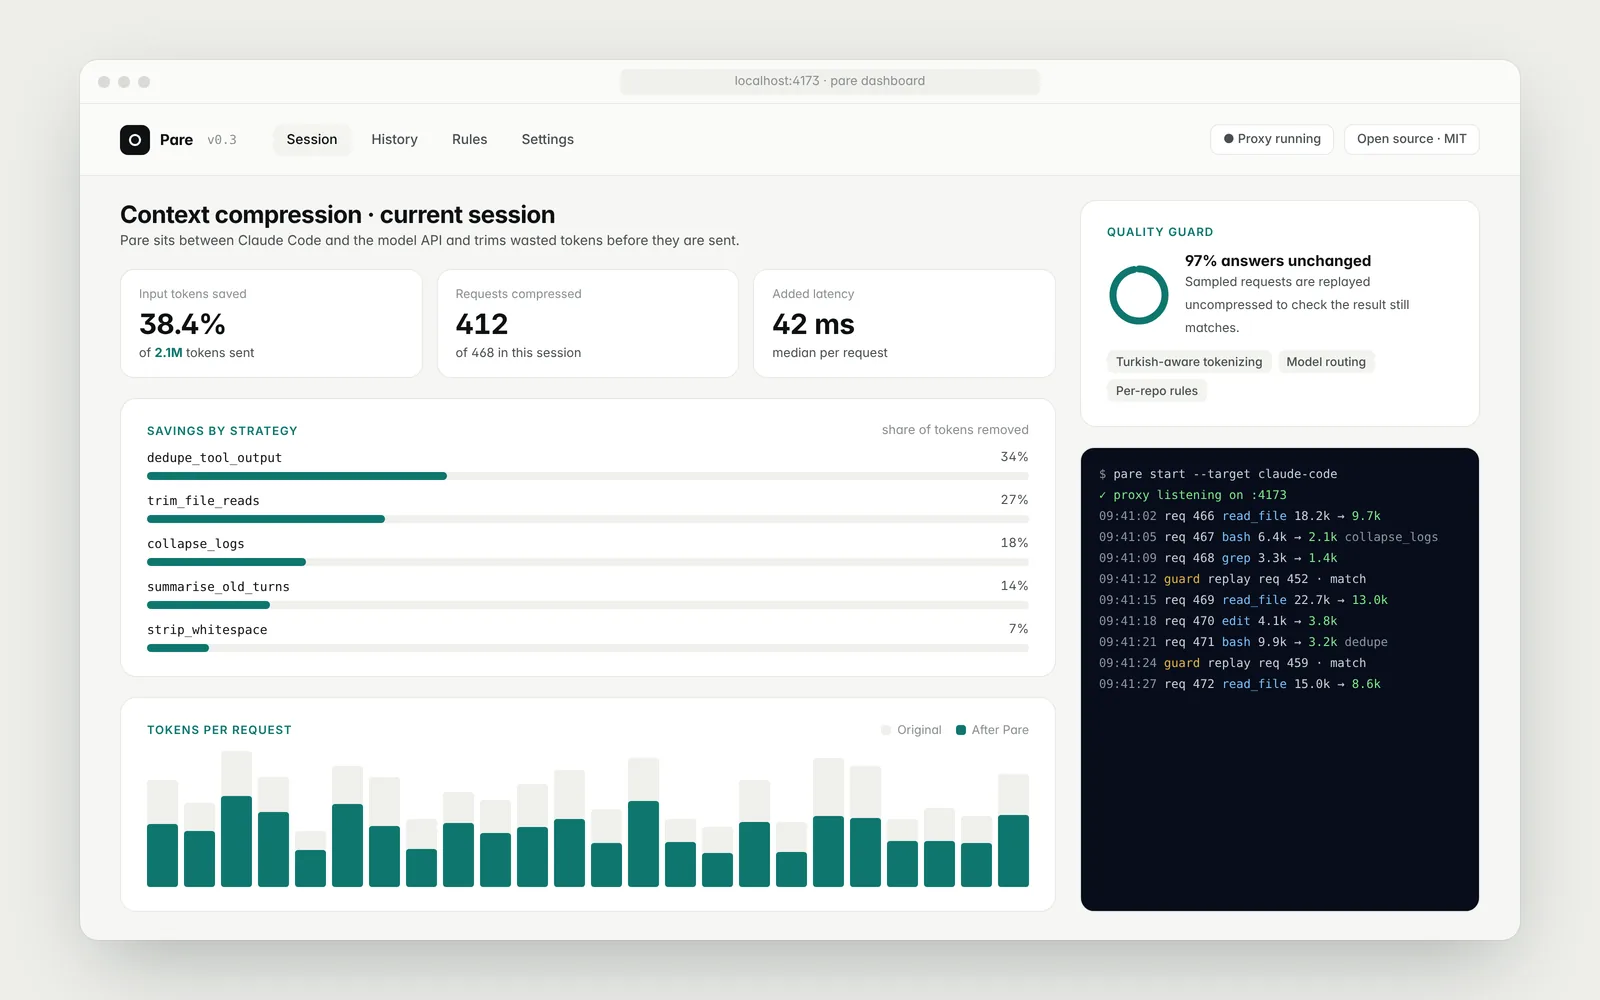Open the Session tab
1600x1000 pixels.
click(312, 140)
